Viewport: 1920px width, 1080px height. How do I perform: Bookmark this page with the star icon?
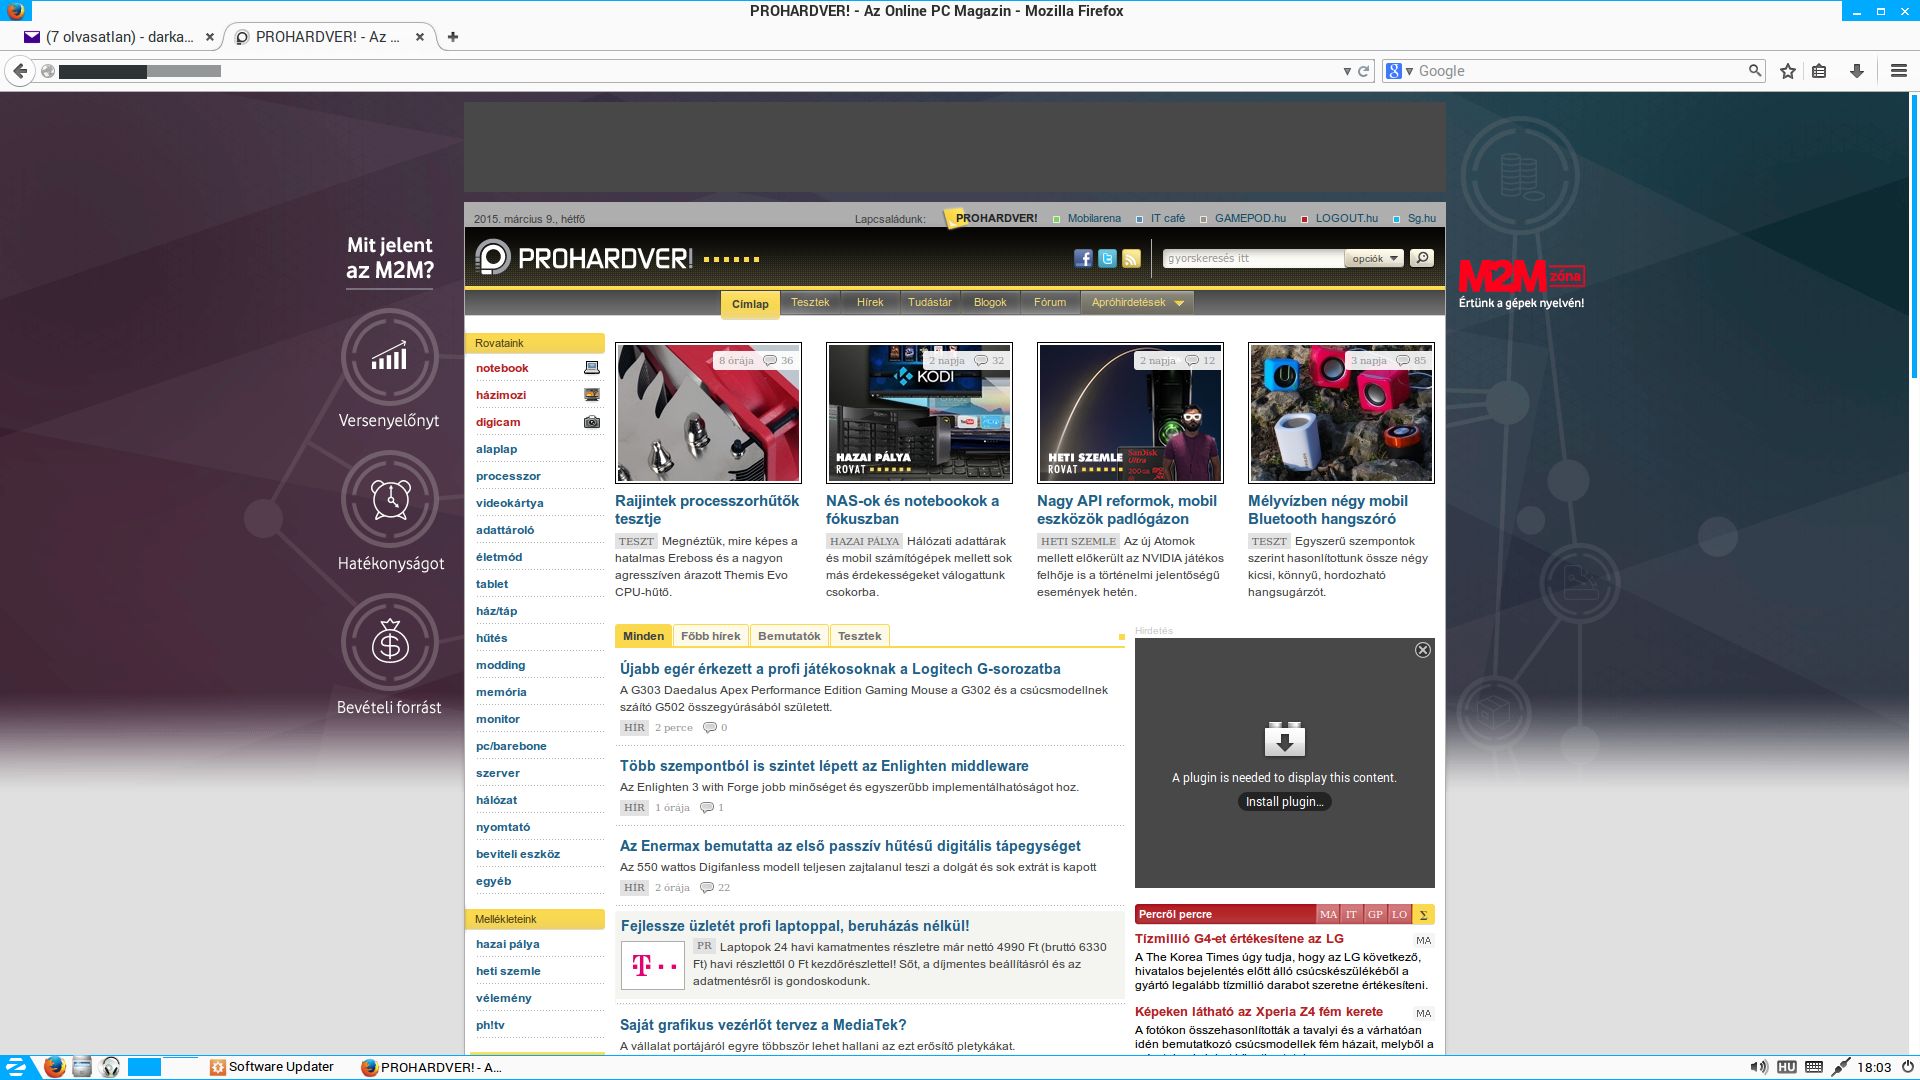(1788, 71)
